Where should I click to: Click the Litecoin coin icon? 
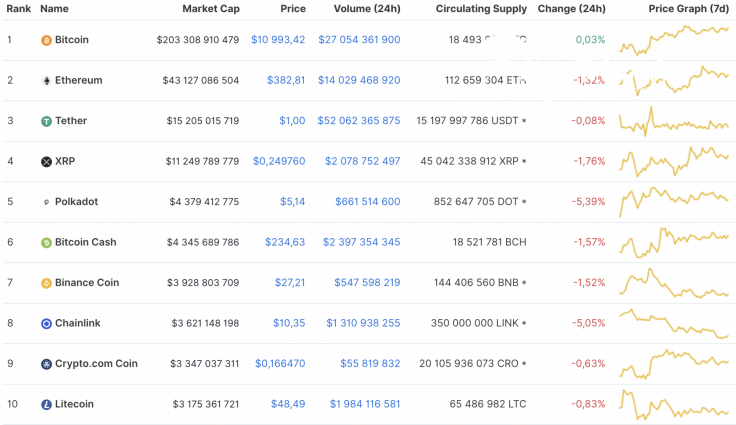pyautogui.click(x=46, y=404)
